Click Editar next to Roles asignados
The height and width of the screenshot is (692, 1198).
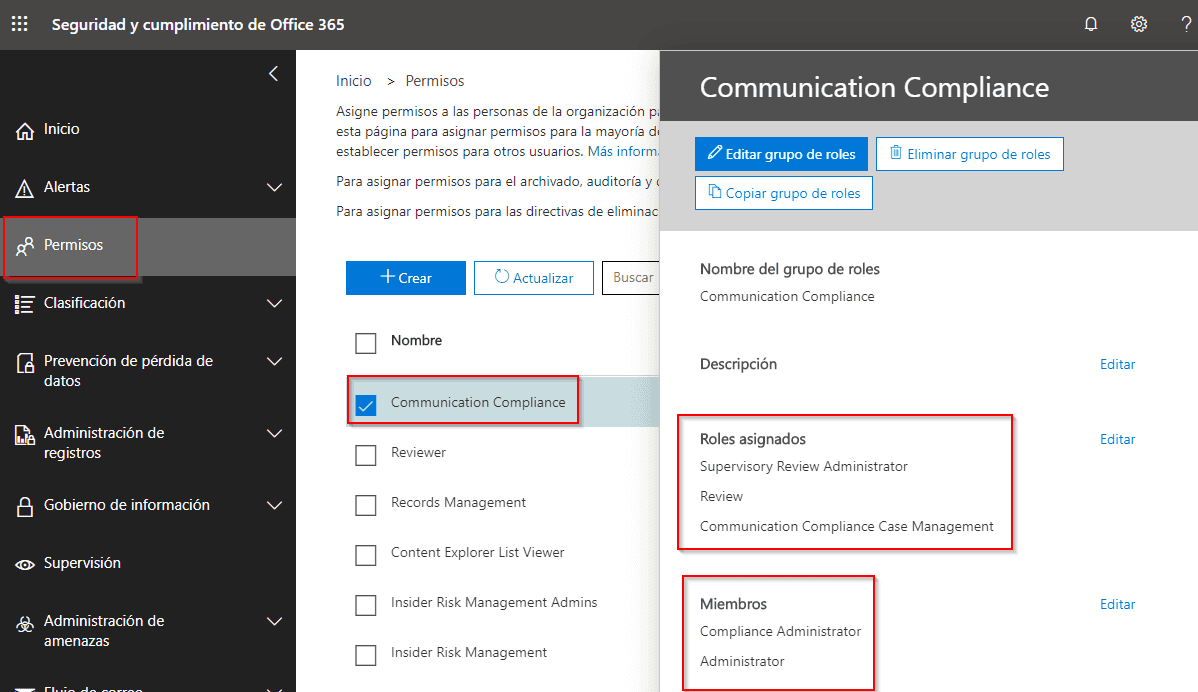[x=1117, y=439]
